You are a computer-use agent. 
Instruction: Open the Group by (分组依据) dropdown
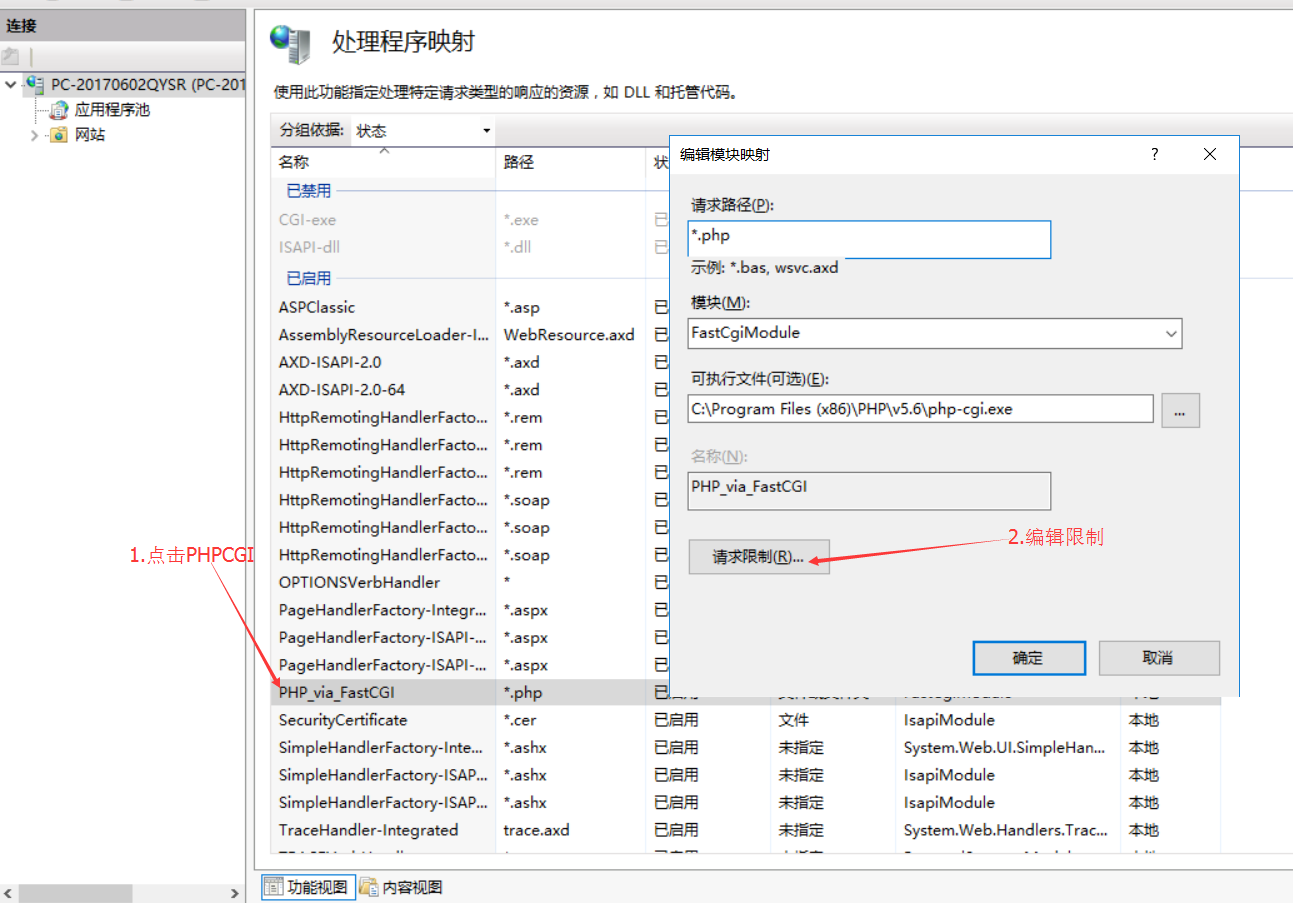(x=486, y=131)
